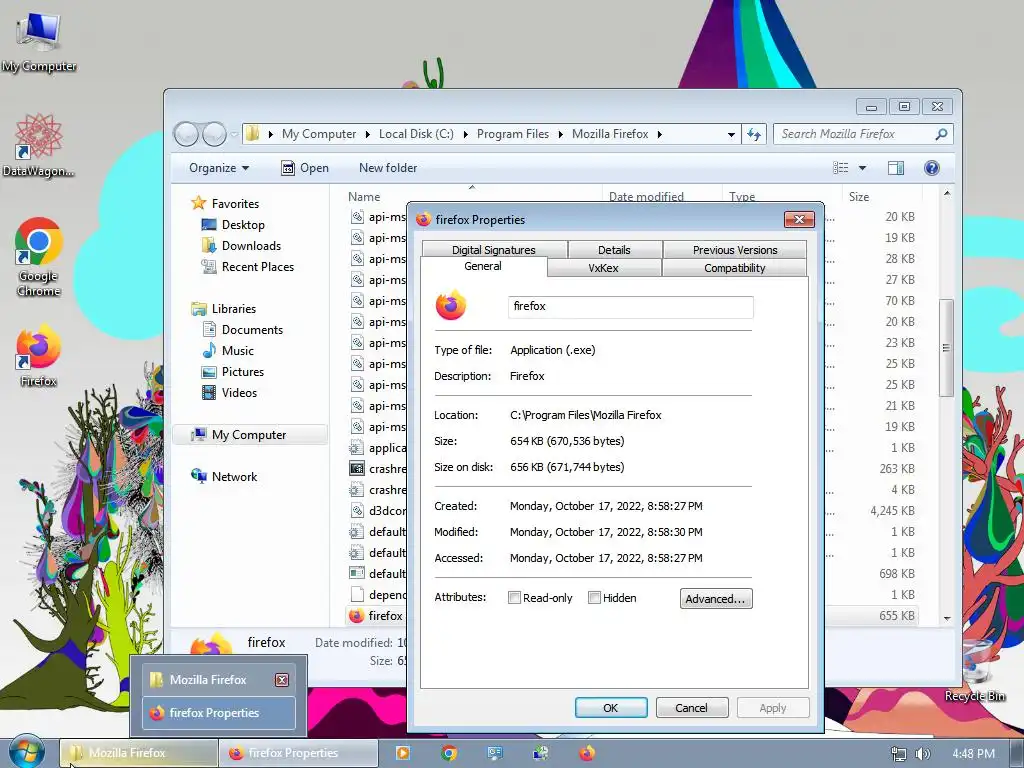Screen dimensions: 1024x768
Task: Select firefox file icon in list
Action: [x=357, y=615]
